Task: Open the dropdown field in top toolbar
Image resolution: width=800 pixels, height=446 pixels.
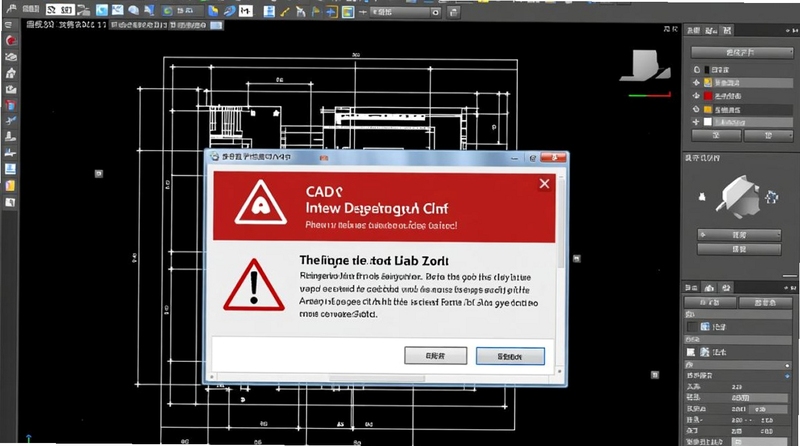Action: pyautogui.click(x=405, y=12)
